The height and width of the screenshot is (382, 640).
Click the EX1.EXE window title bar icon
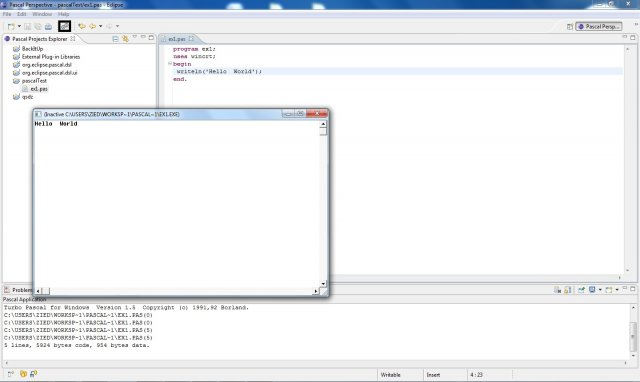(x=38, y=114)
